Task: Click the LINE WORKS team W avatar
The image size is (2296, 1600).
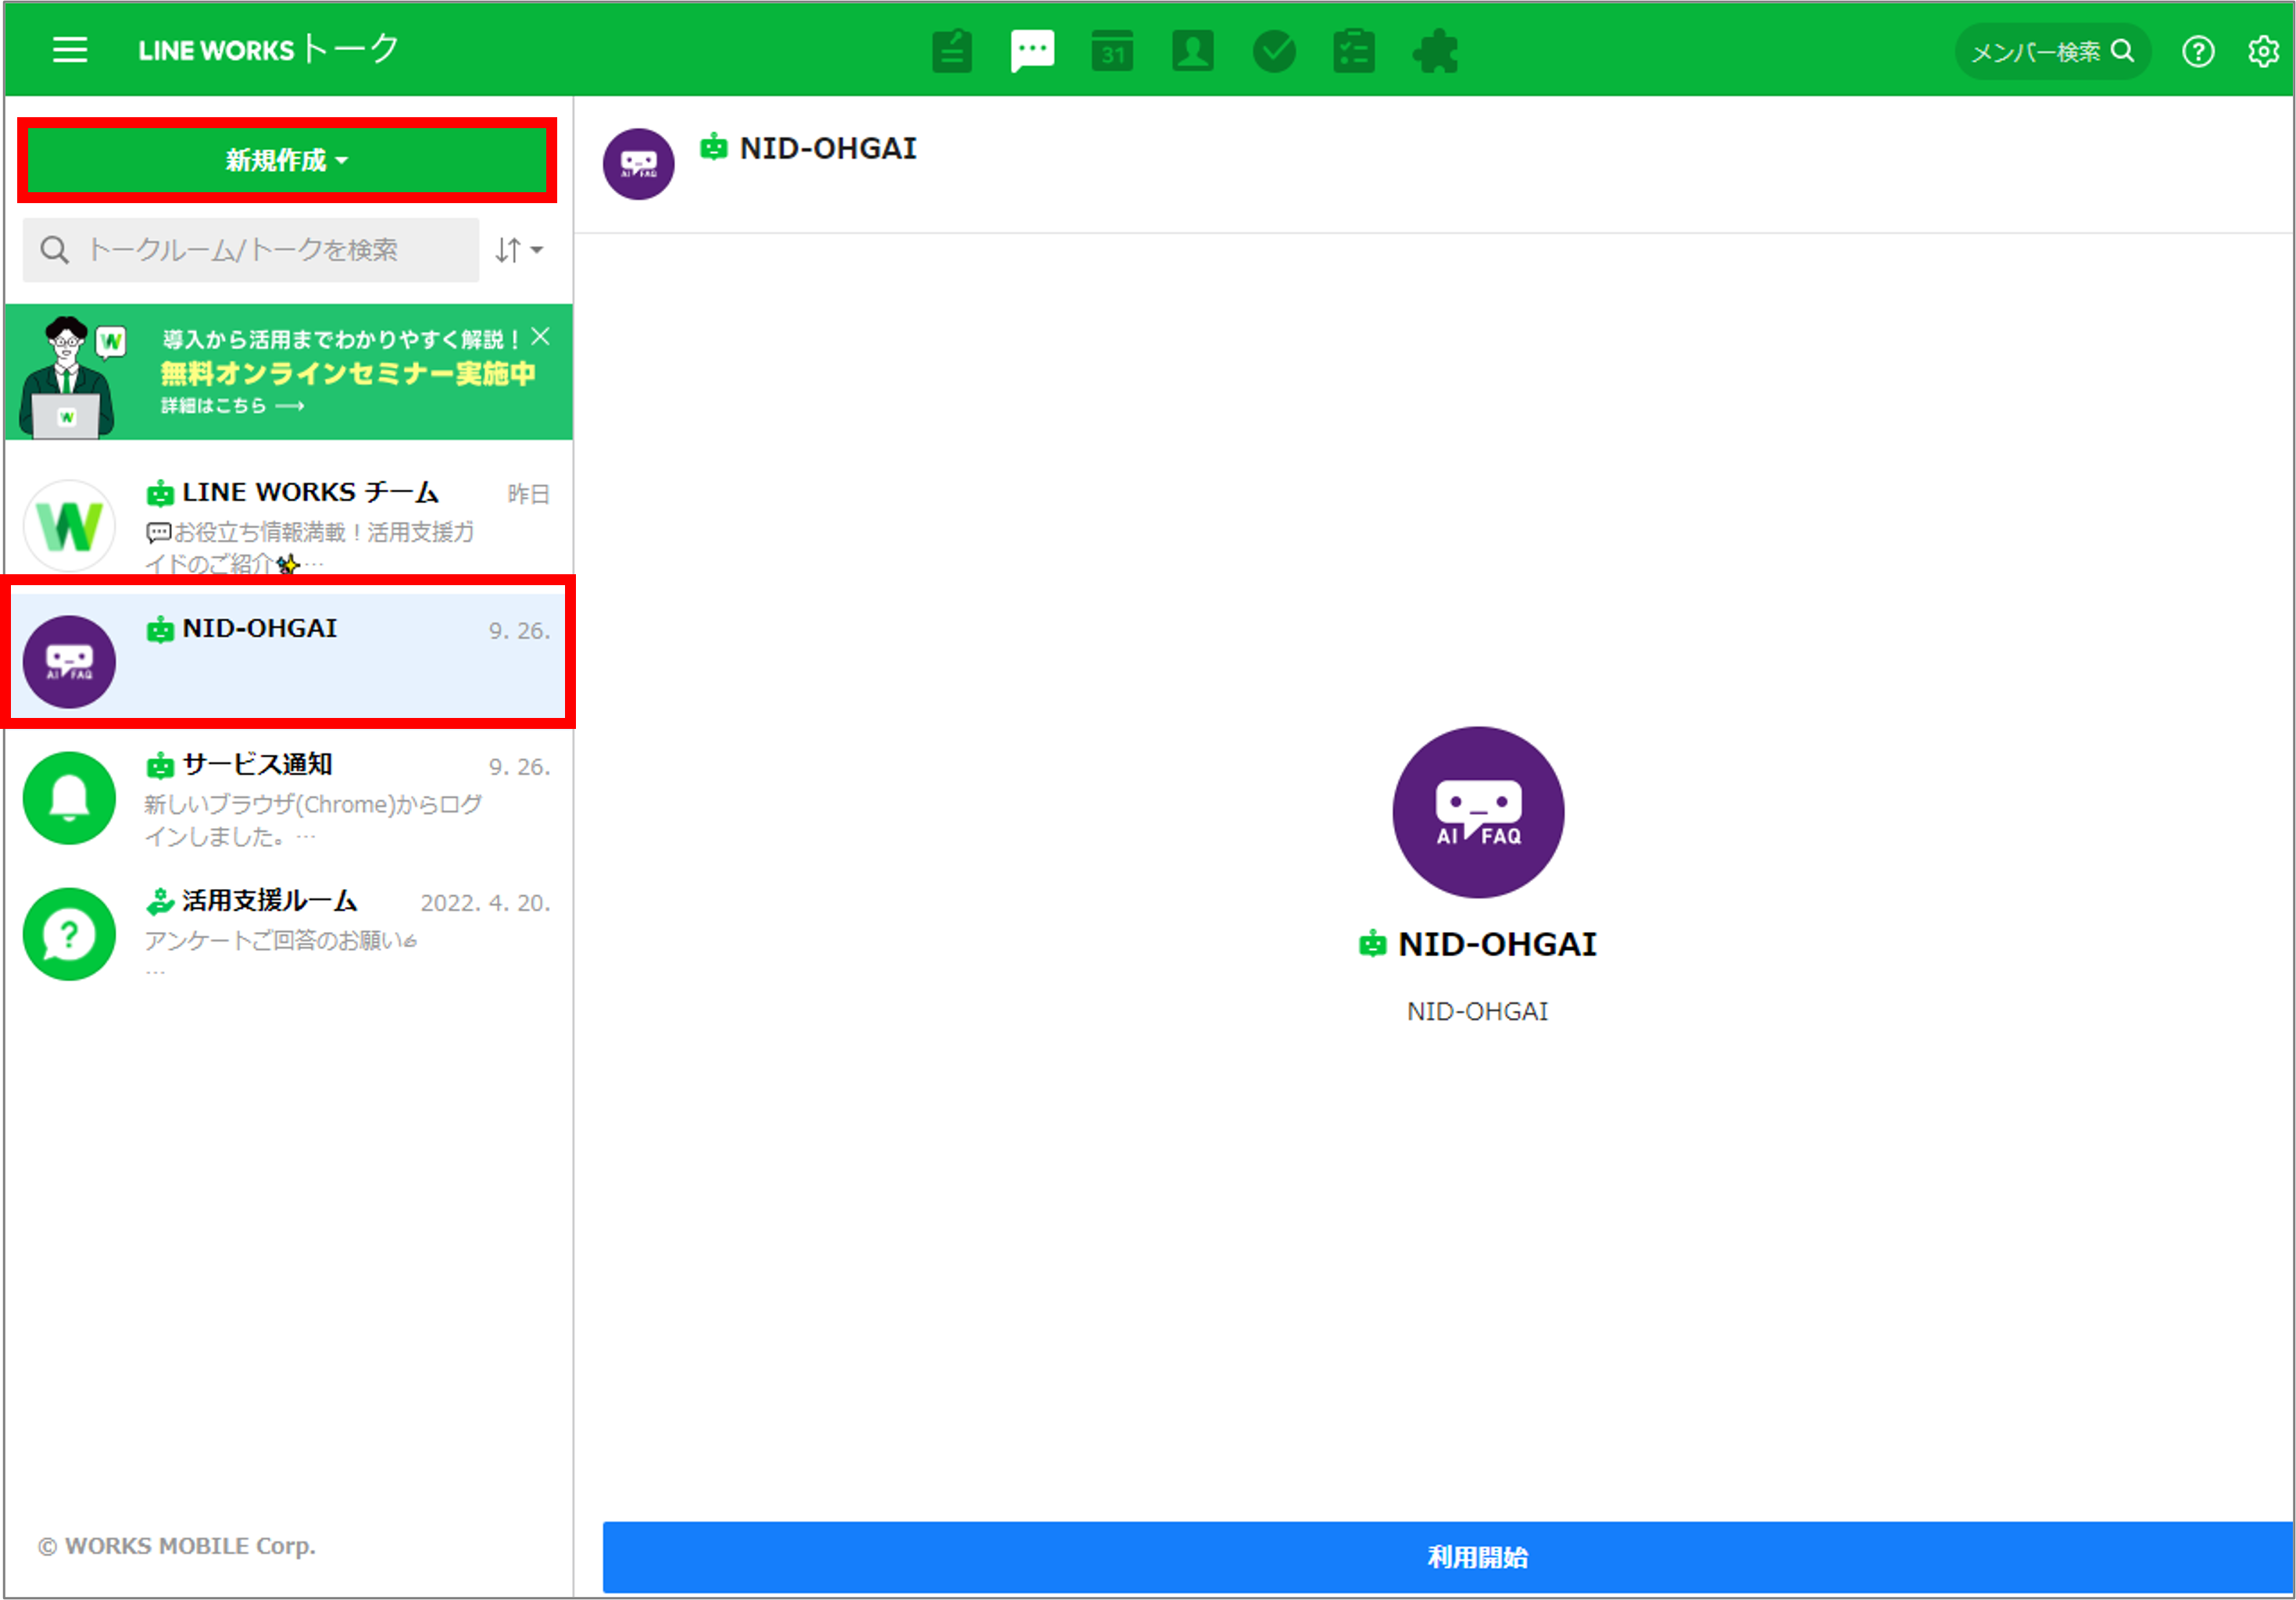Action: [x=69, y=526]
